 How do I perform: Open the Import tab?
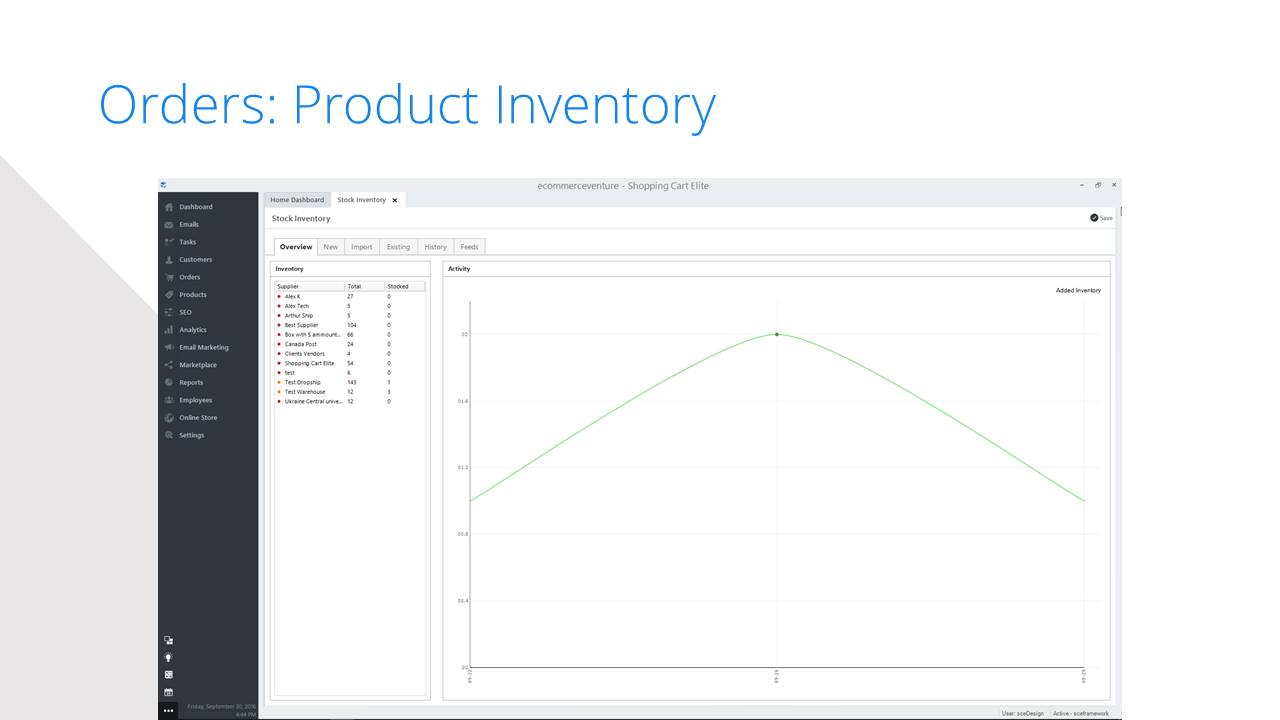pyautogui.click(x=361, y=247)
